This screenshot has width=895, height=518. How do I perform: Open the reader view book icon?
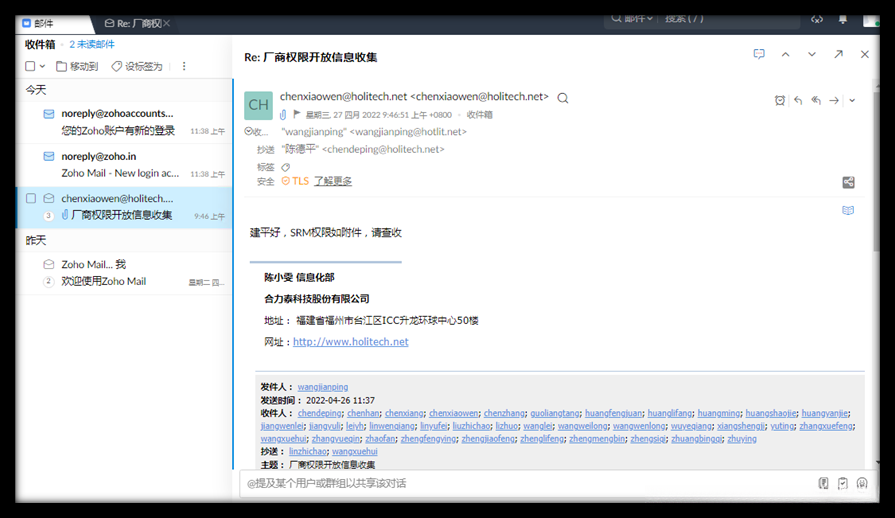click(848, 211)
